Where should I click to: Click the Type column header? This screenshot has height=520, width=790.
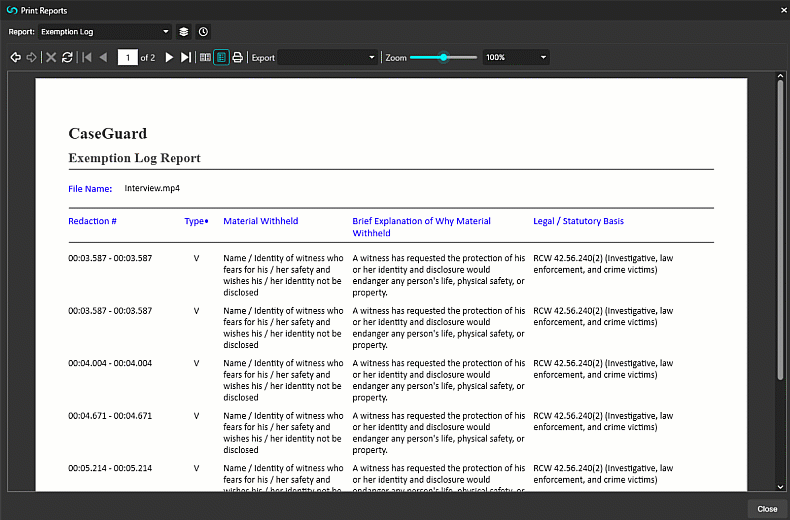click(x=196, y=221)
